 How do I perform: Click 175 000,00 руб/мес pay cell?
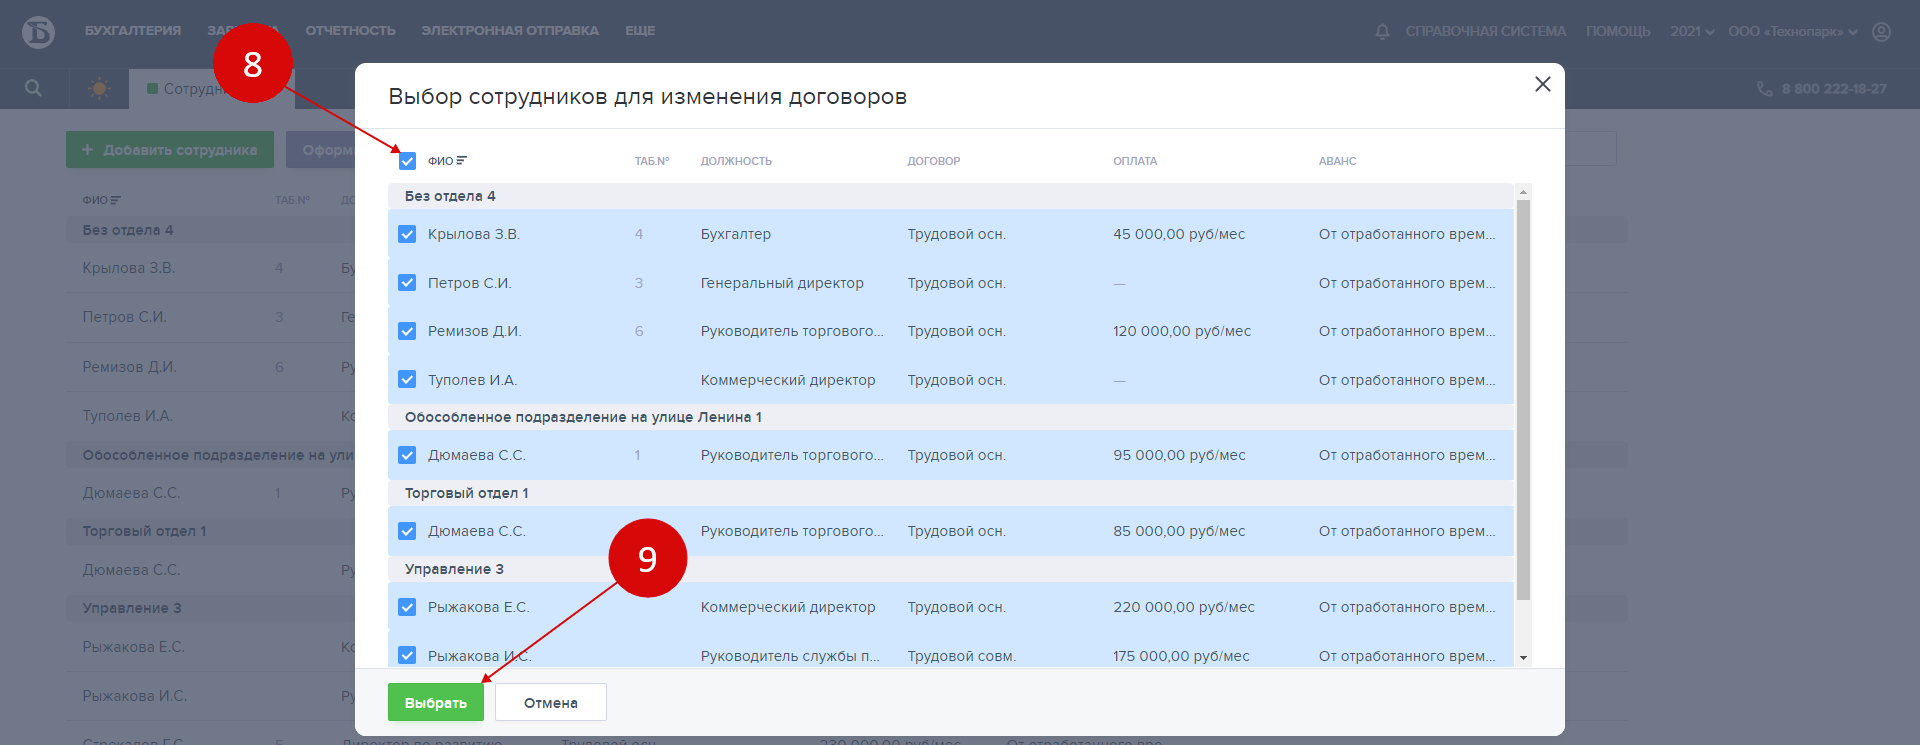pos(1181,656)
